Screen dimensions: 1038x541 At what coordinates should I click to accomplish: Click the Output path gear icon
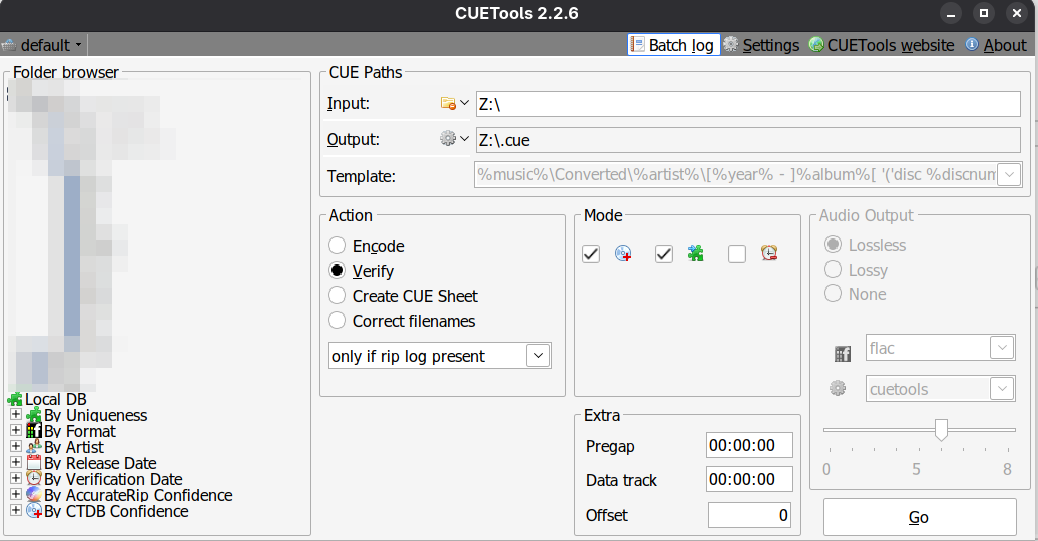448,139
